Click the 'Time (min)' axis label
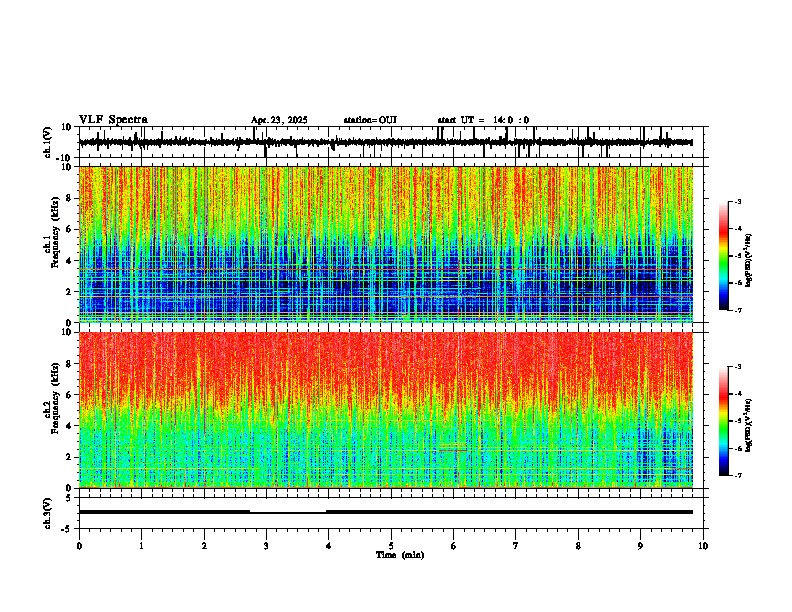Screen dimensions: 792x612 point(400,555)
